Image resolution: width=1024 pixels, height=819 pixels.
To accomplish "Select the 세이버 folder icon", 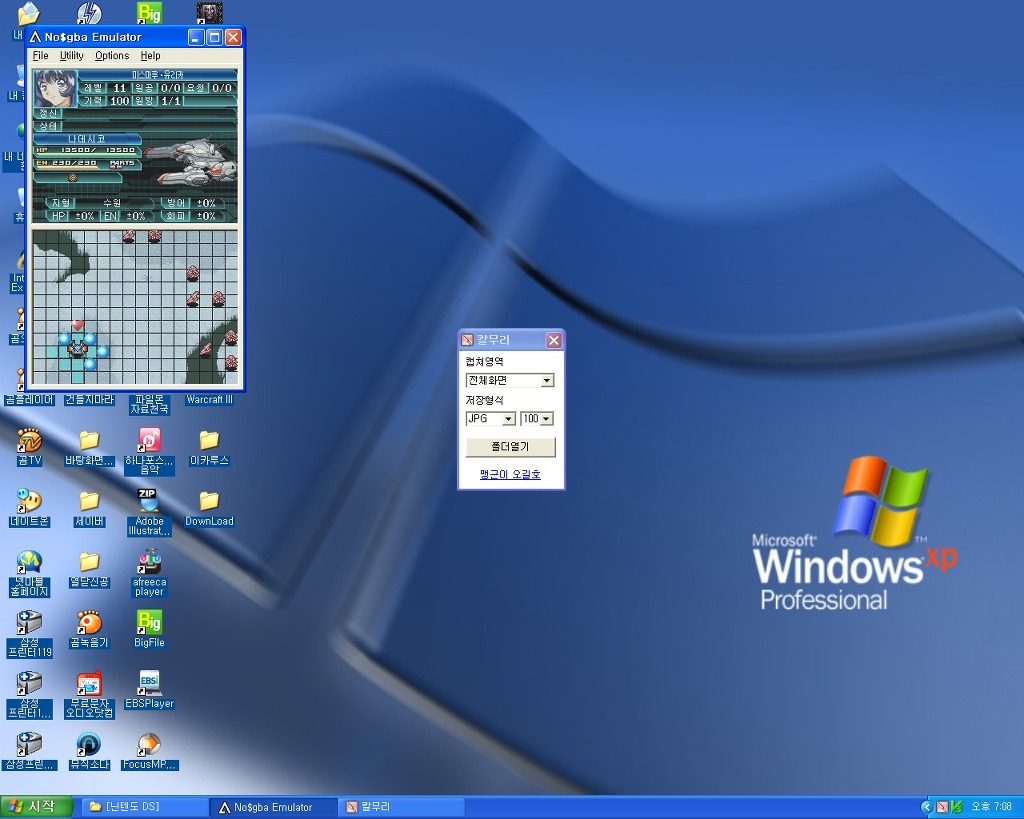I will click(89, 502).
